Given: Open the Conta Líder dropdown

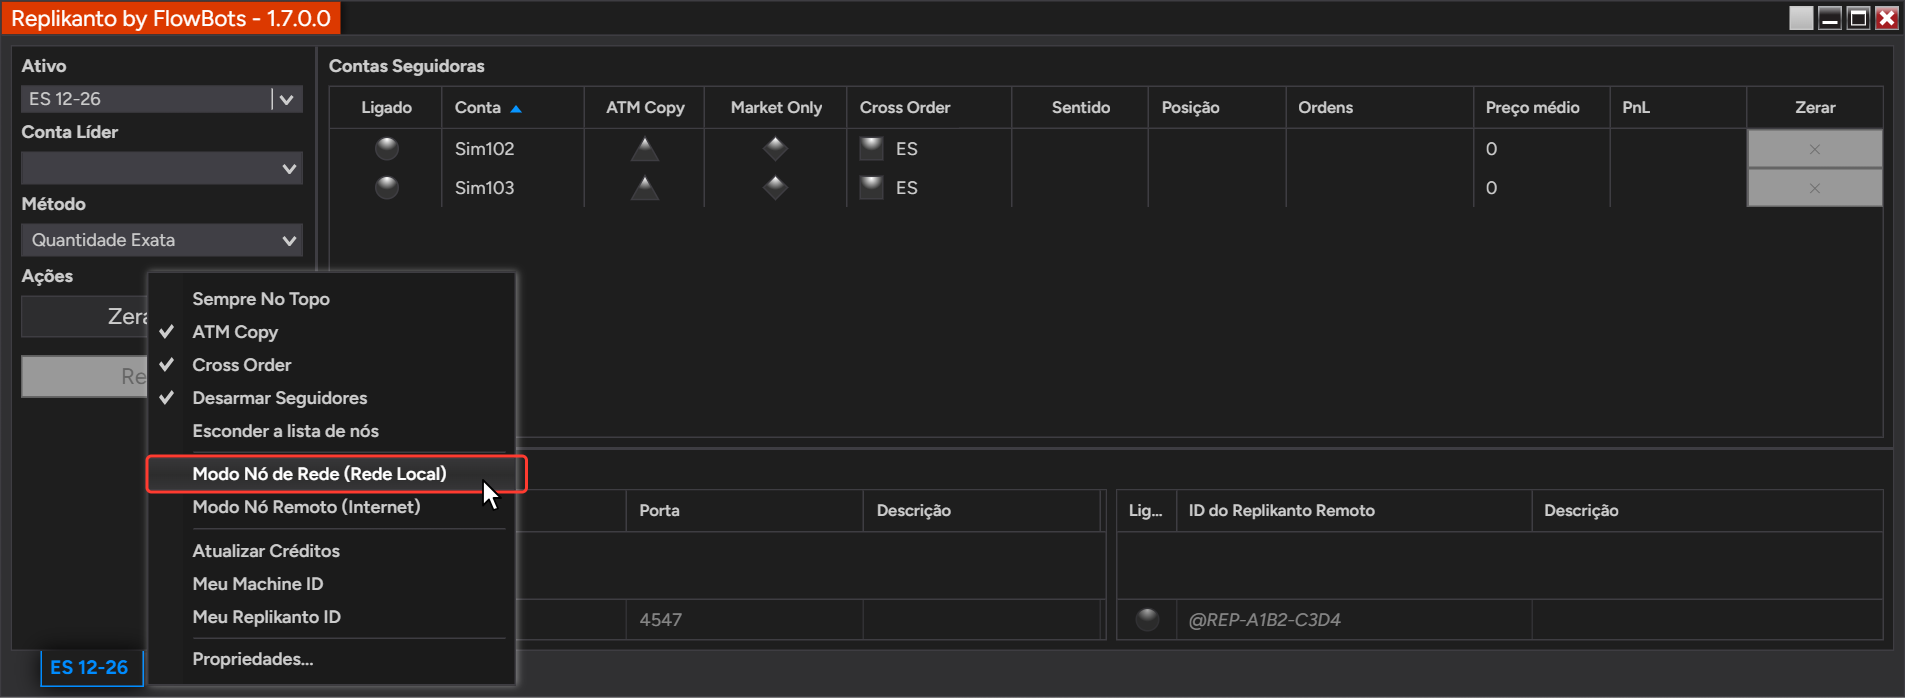Looking at the screenshot, I should 162,168.
